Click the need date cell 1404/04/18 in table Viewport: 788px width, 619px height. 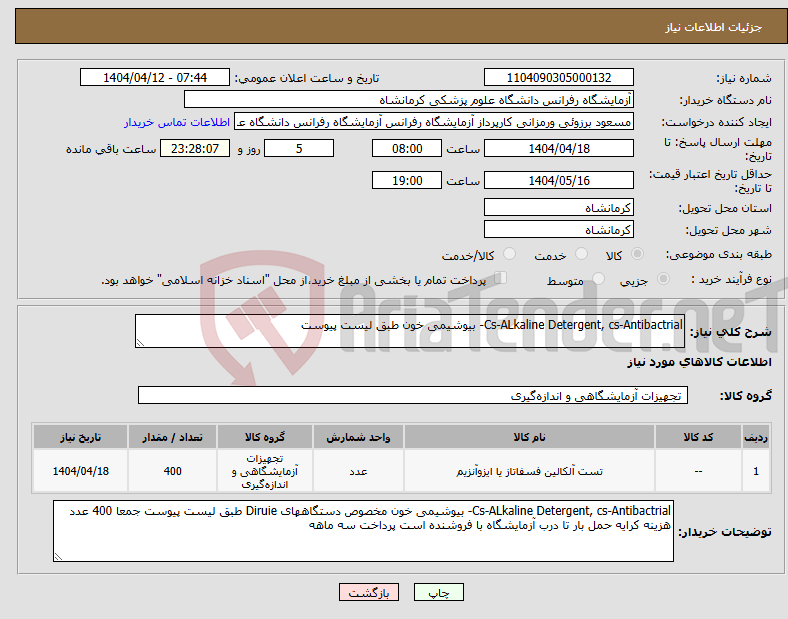tap(80, 471)
